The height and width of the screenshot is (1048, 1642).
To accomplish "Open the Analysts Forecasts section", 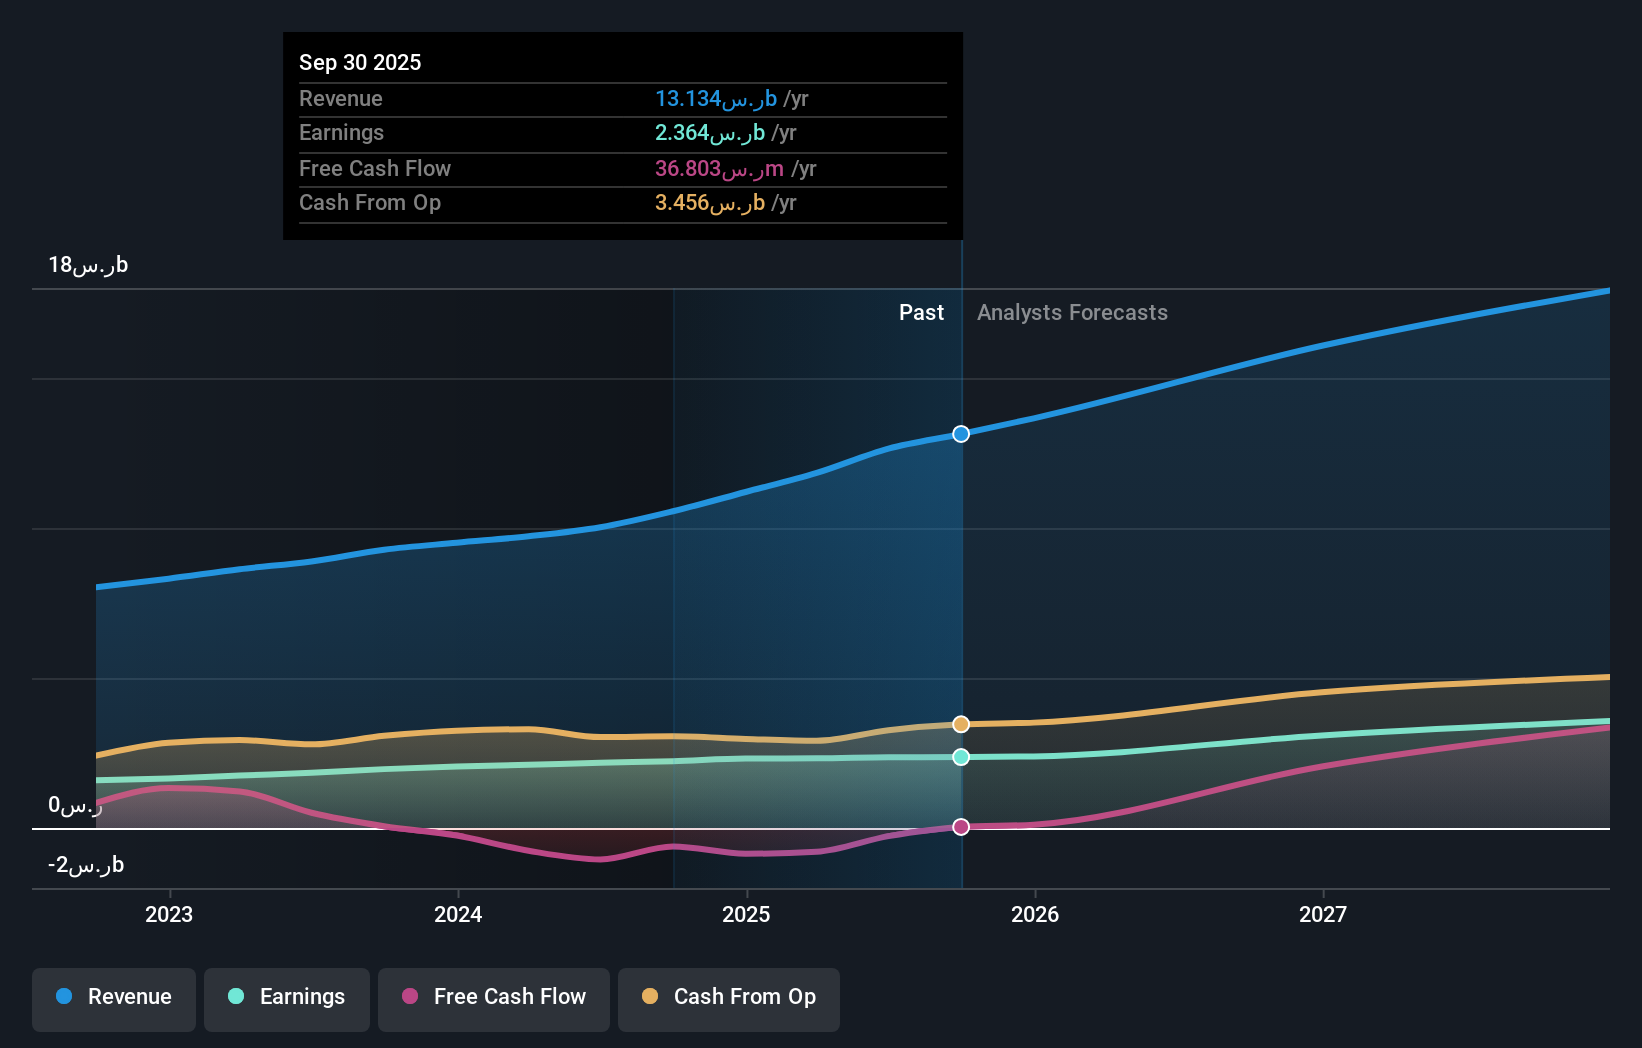I will [1072, 312].
